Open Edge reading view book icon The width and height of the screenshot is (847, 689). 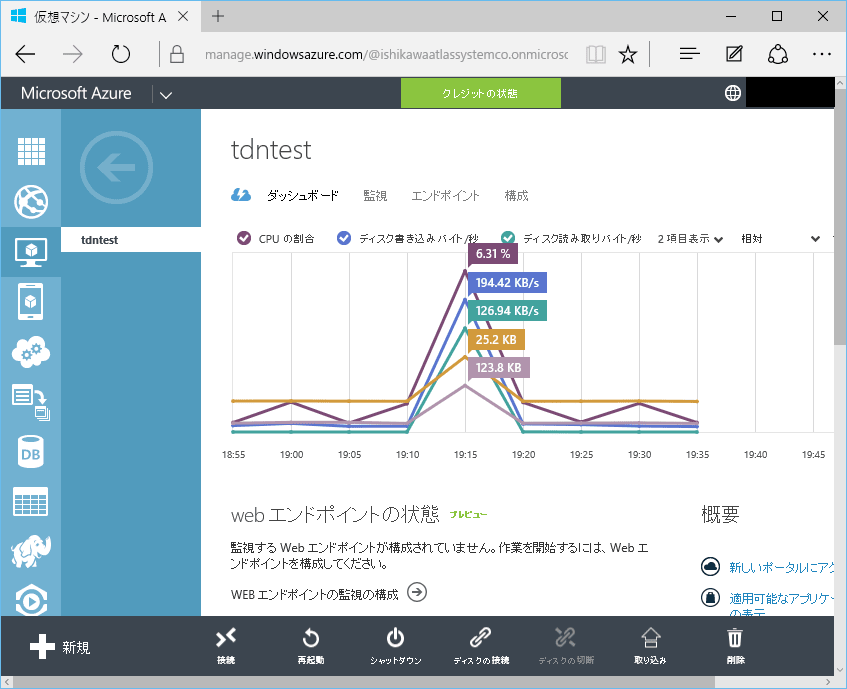pos(595,54)
